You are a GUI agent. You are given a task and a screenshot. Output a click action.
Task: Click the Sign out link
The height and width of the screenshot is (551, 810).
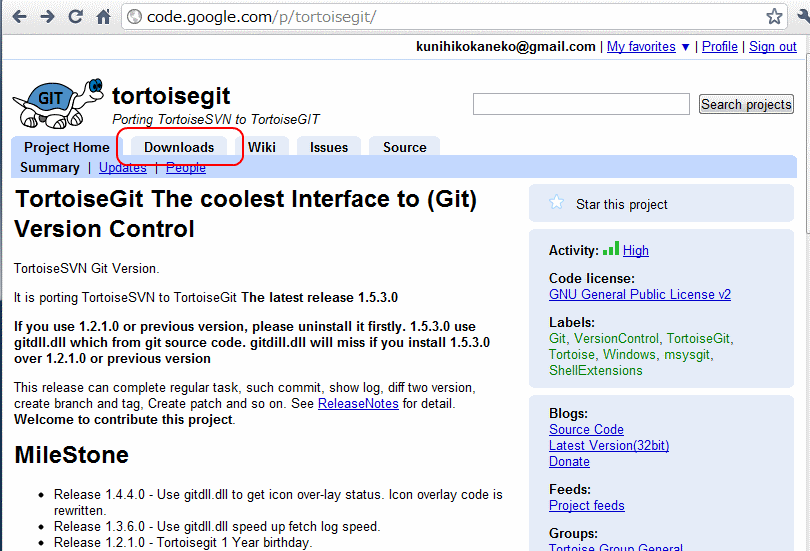coord(773,47)
